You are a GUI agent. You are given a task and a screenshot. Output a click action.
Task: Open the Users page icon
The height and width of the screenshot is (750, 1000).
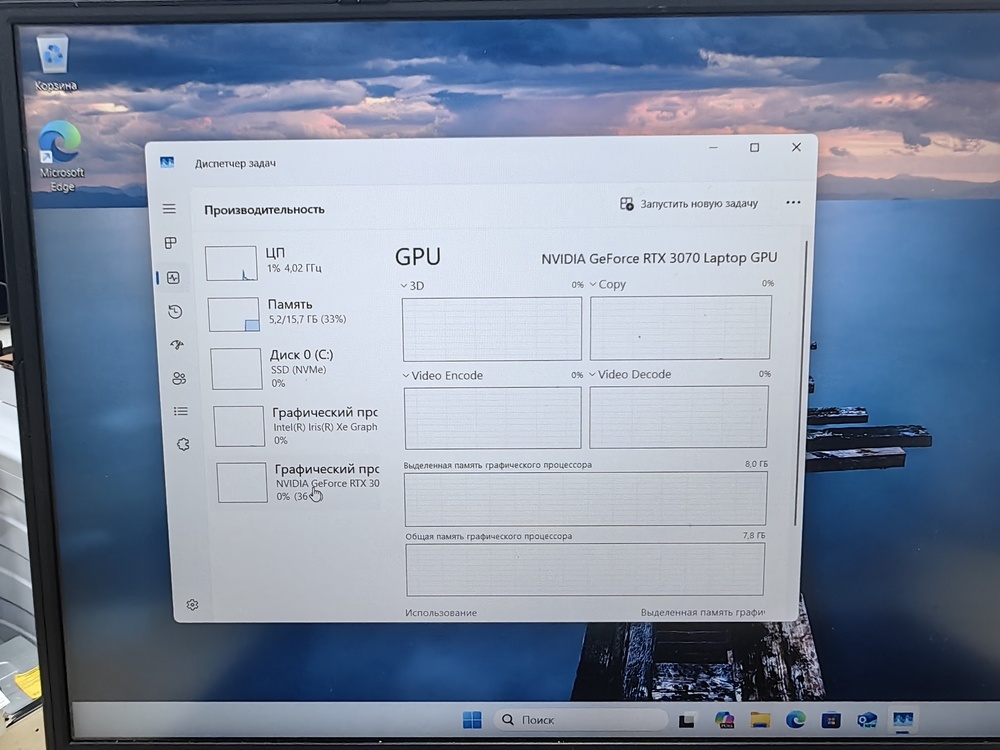pos(179,378)
